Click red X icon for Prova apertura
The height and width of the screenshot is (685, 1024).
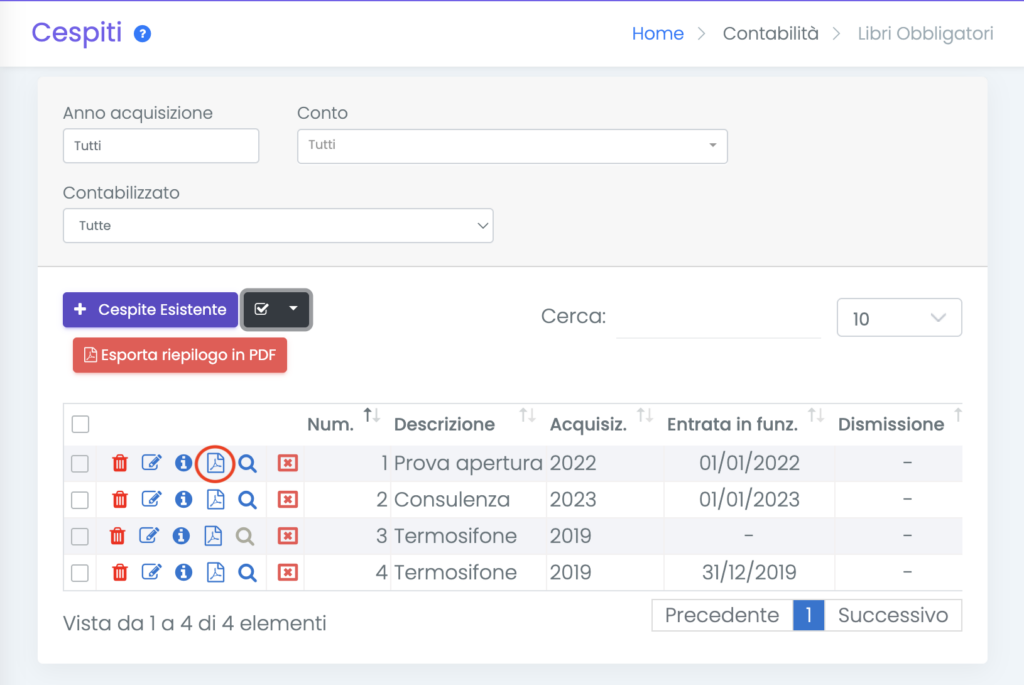click(x=288, y=463)
